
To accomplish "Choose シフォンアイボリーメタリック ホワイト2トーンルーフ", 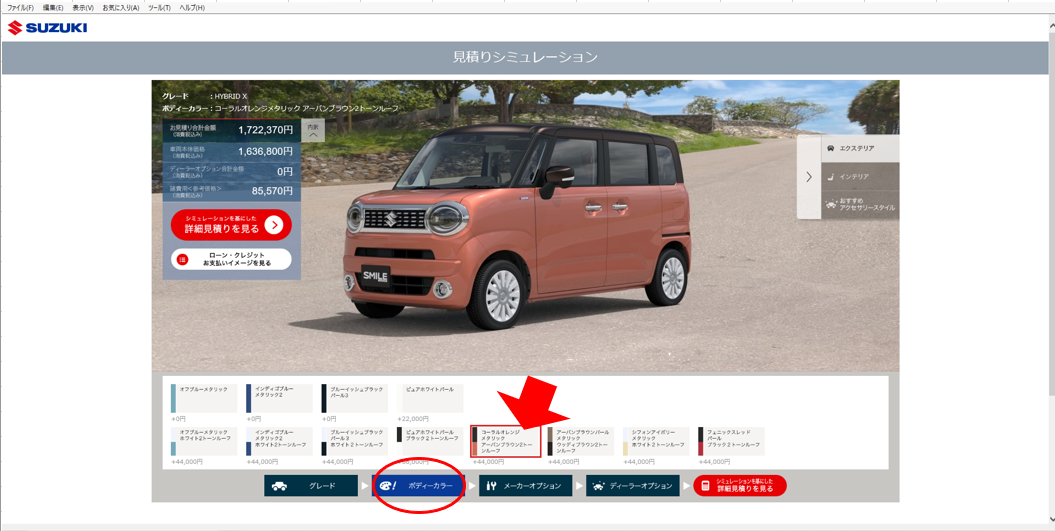I will pyautogui.click(x=656, y=441).
